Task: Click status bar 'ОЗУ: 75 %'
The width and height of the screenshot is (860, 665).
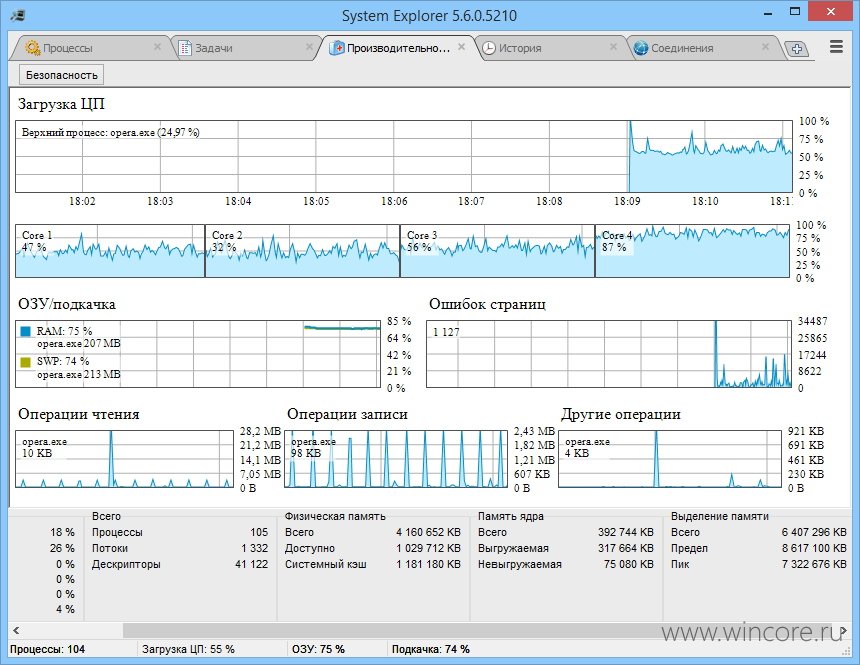Action: (318, 650)
